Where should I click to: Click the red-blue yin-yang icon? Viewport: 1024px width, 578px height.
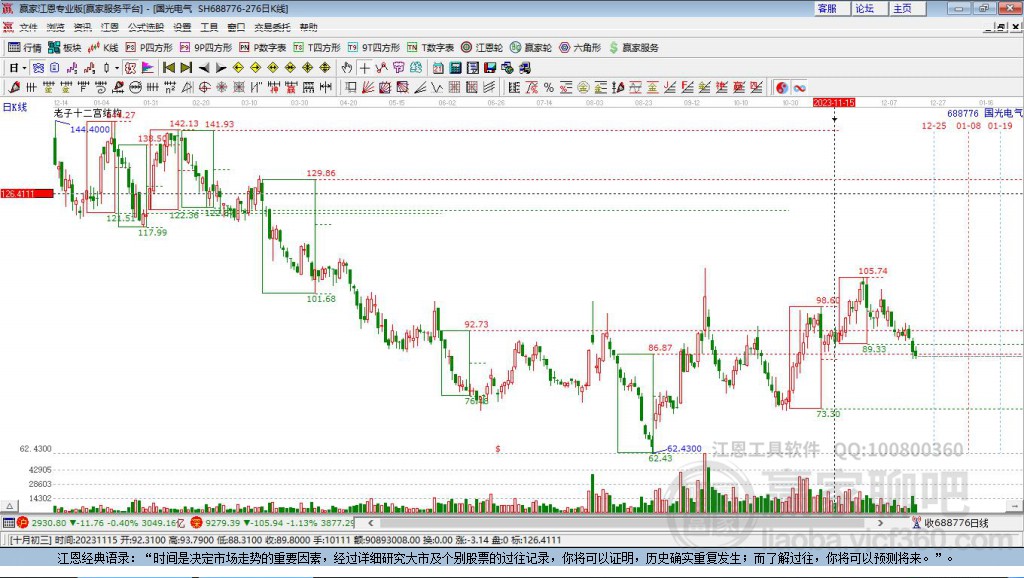click(x=782, y=88)
